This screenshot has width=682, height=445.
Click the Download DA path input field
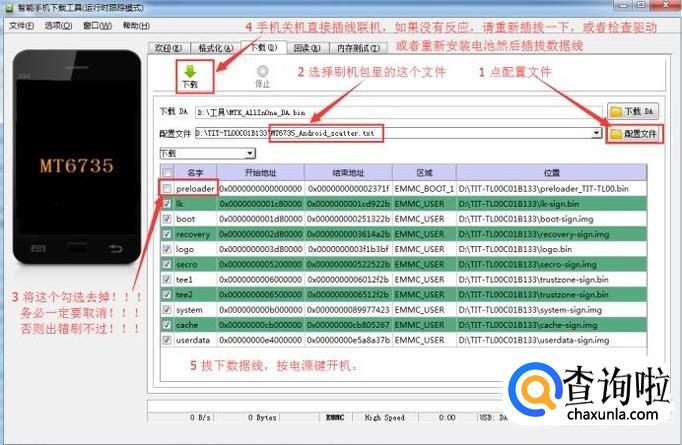(x=398, y=112)
